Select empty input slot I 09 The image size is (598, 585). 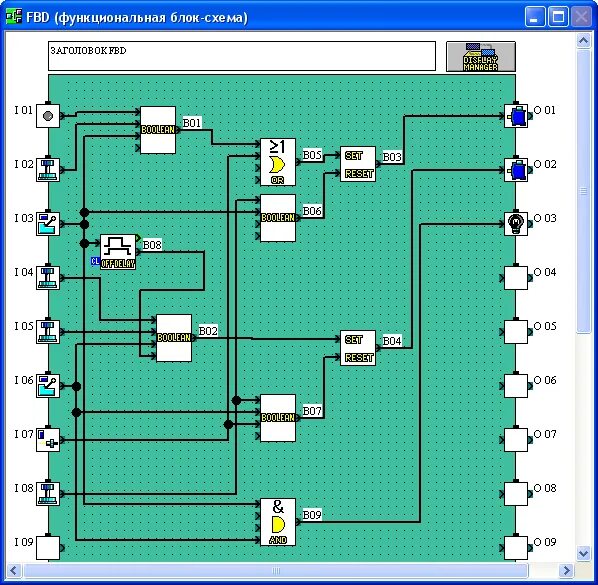tap(48, 548)
